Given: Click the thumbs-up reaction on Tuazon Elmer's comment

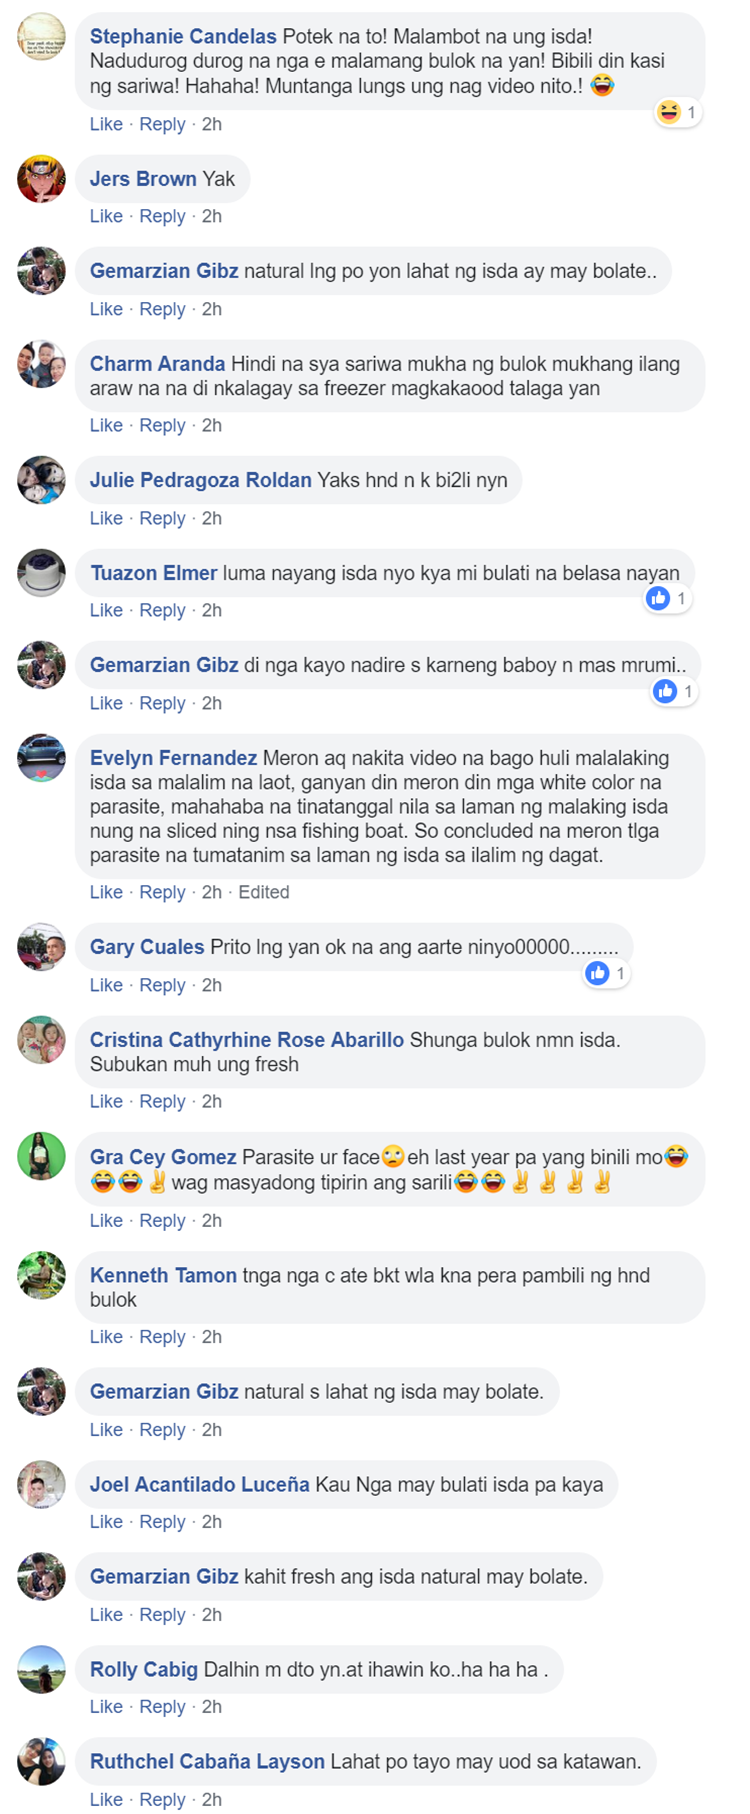Looking at the screenshot, I should [667, 598].
